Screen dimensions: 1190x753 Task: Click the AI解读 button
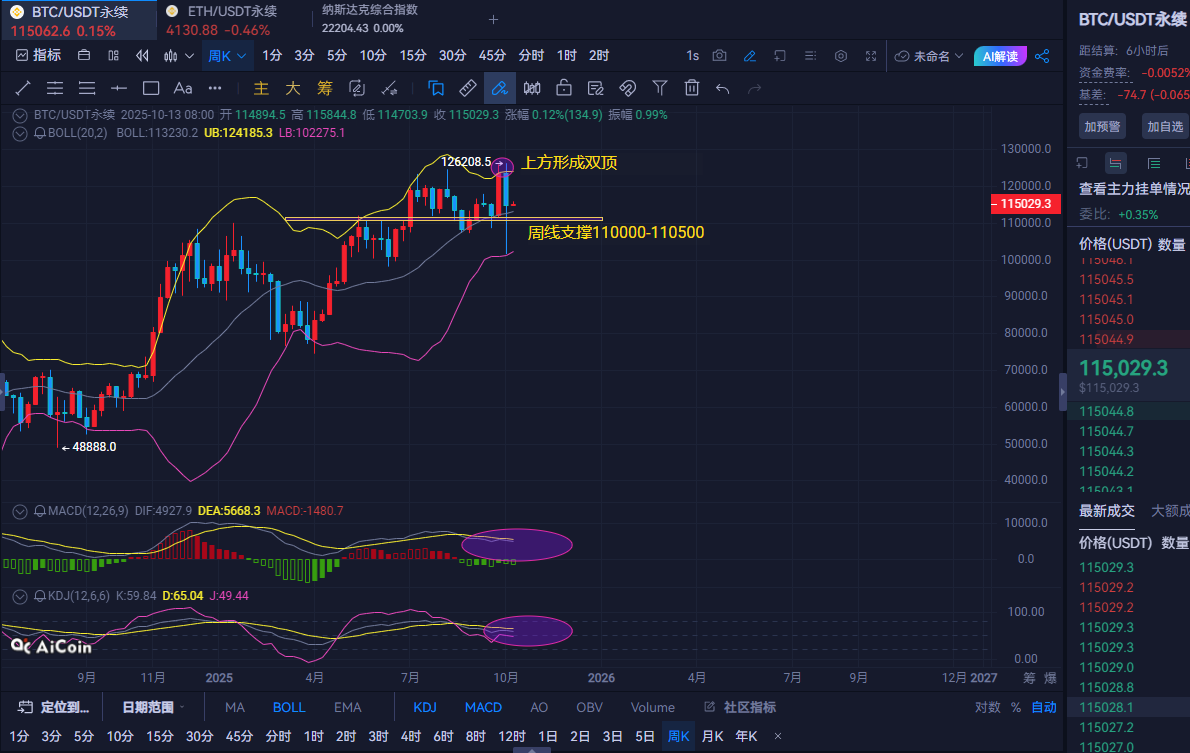1000,56
